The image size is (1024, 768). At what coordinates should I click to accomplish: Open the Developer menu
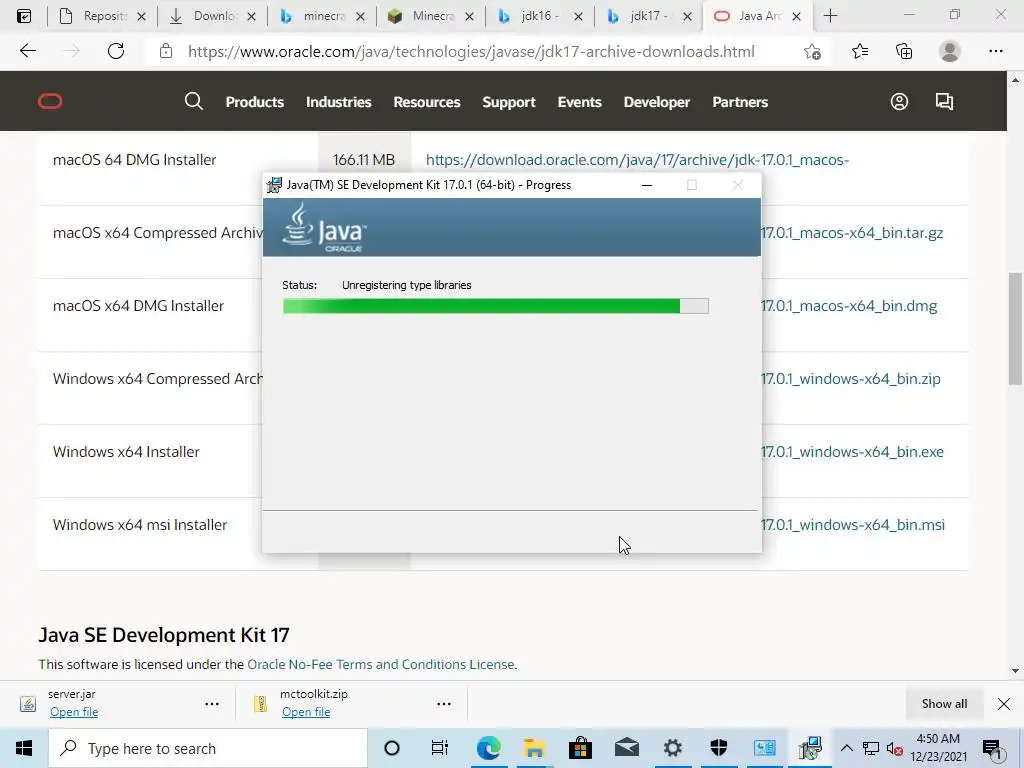pos(656,102)
